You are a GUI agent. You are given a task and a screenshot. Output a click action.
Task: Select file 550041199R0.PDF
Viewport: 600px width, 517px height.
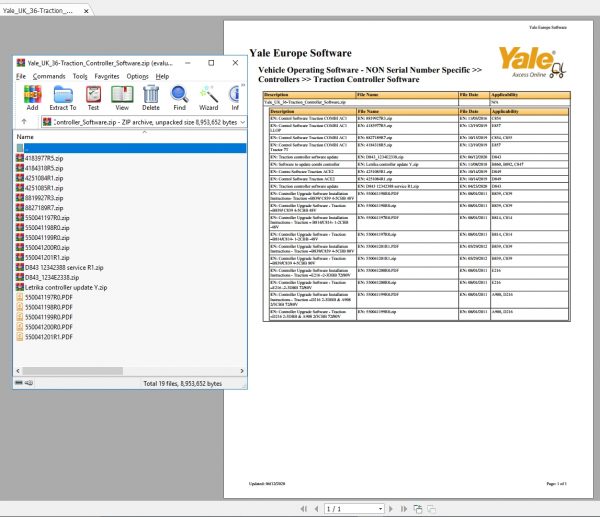pos(44,317)
